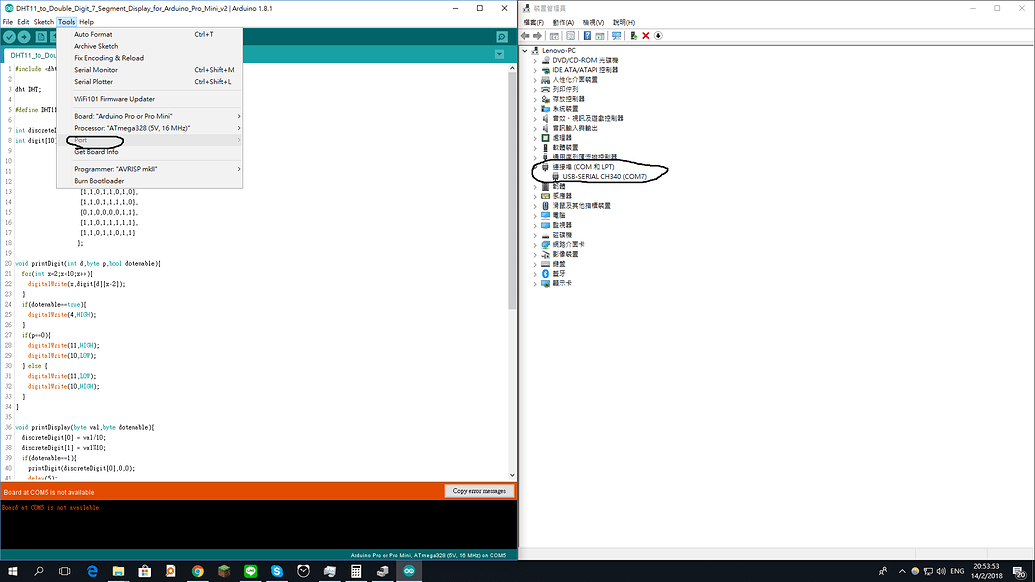Open device Properties icon in Device Manager
Image resolution: width=1035 pixels, height=582 pixels.
[554, 36]
